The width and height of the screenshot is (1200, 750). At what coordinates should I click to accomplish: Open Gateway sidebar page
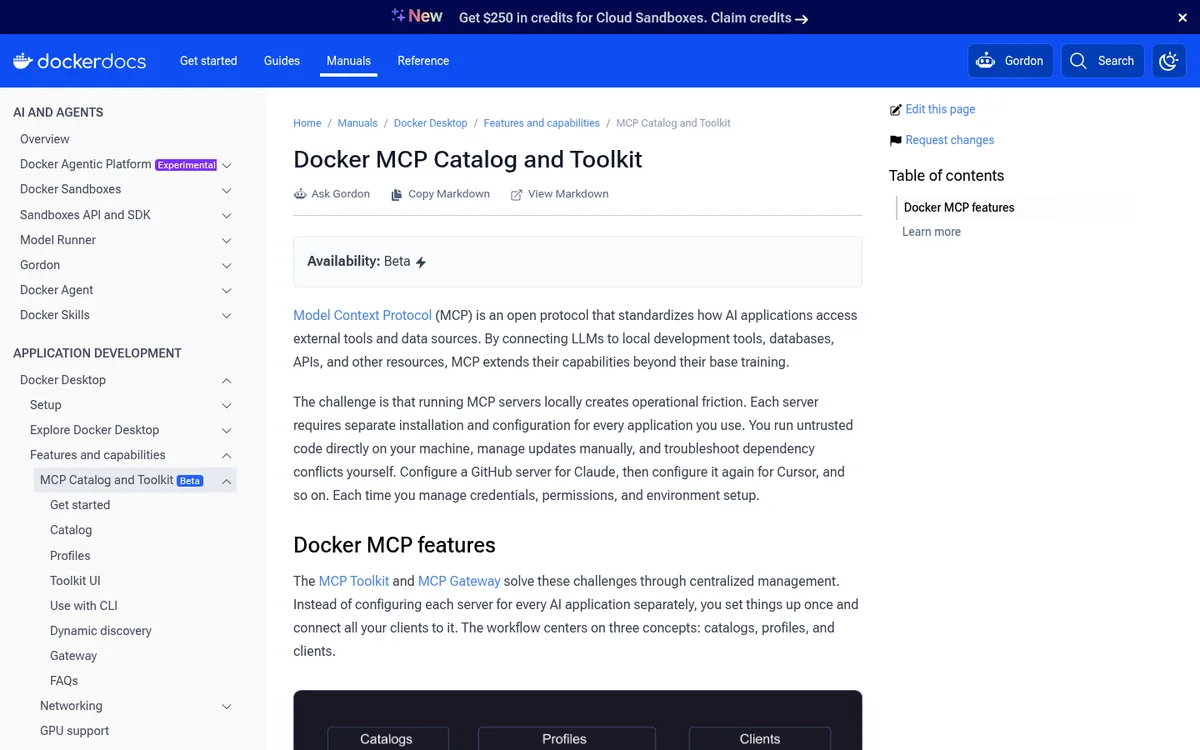click(74, 656)
